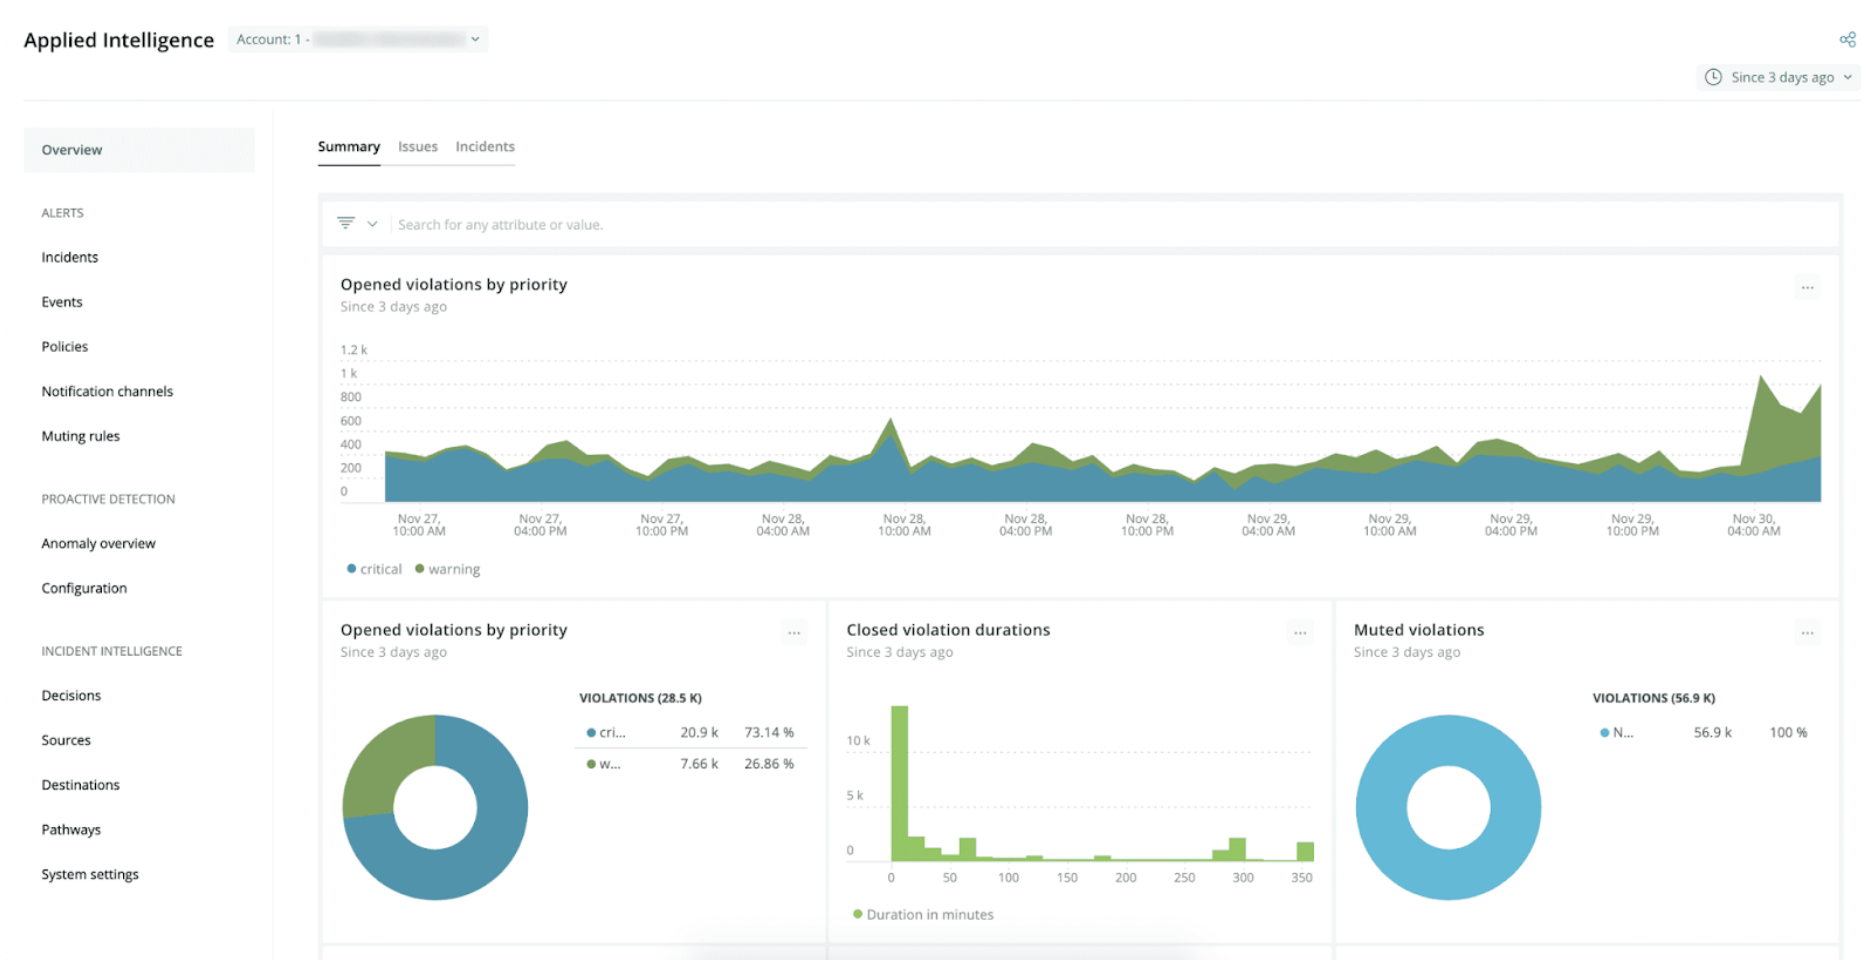Viewport: 1868px width, 962px height.
Task: Open options menu on Opened violations donut panel
Action: coord(794,632)
